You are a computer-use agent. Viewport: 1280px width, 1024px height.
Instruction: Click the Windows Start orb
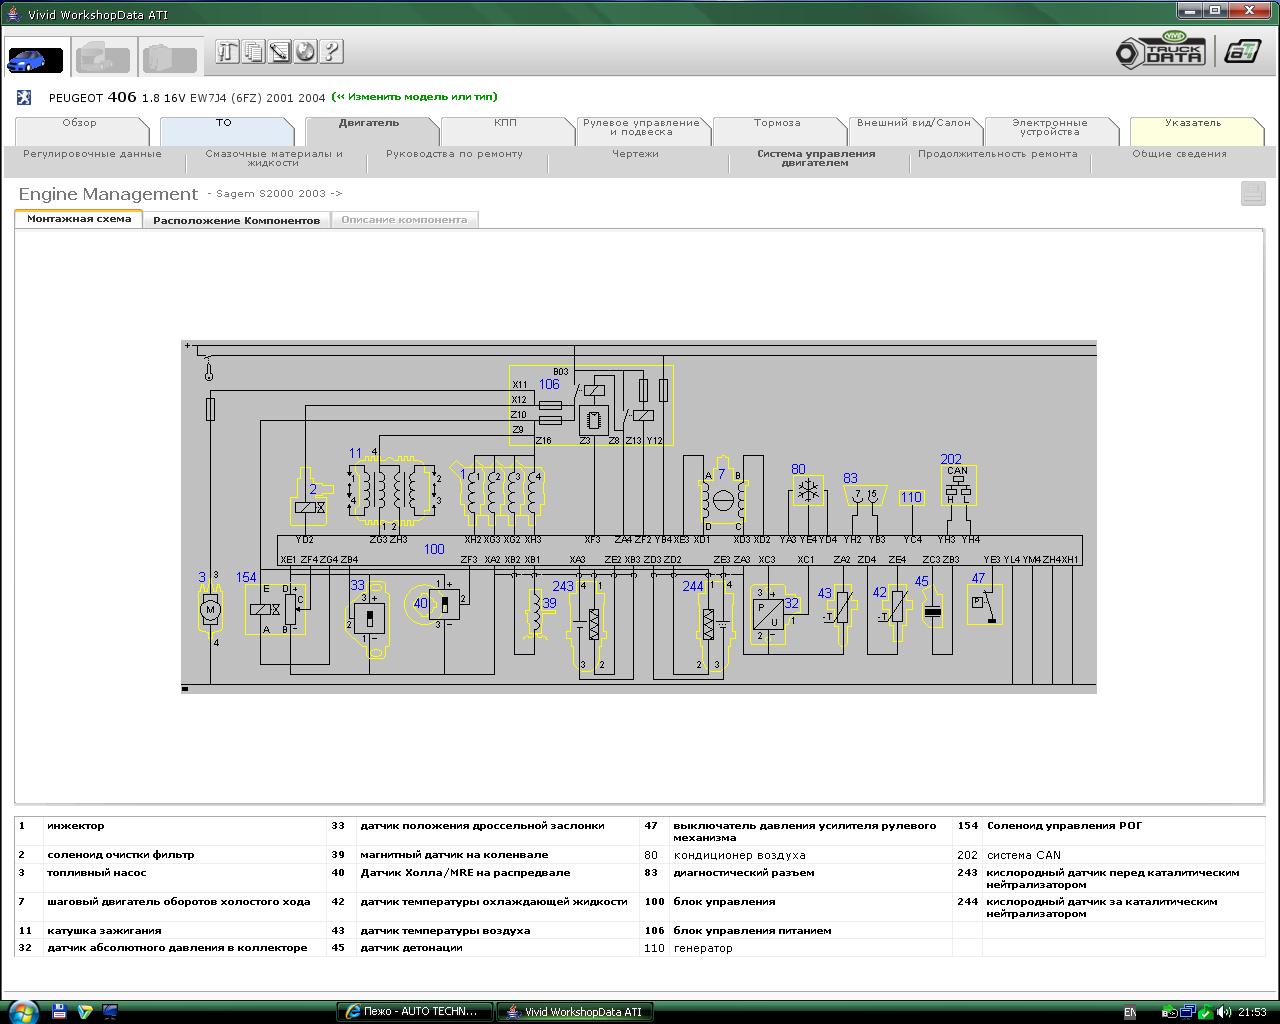tap(22, 1011)
